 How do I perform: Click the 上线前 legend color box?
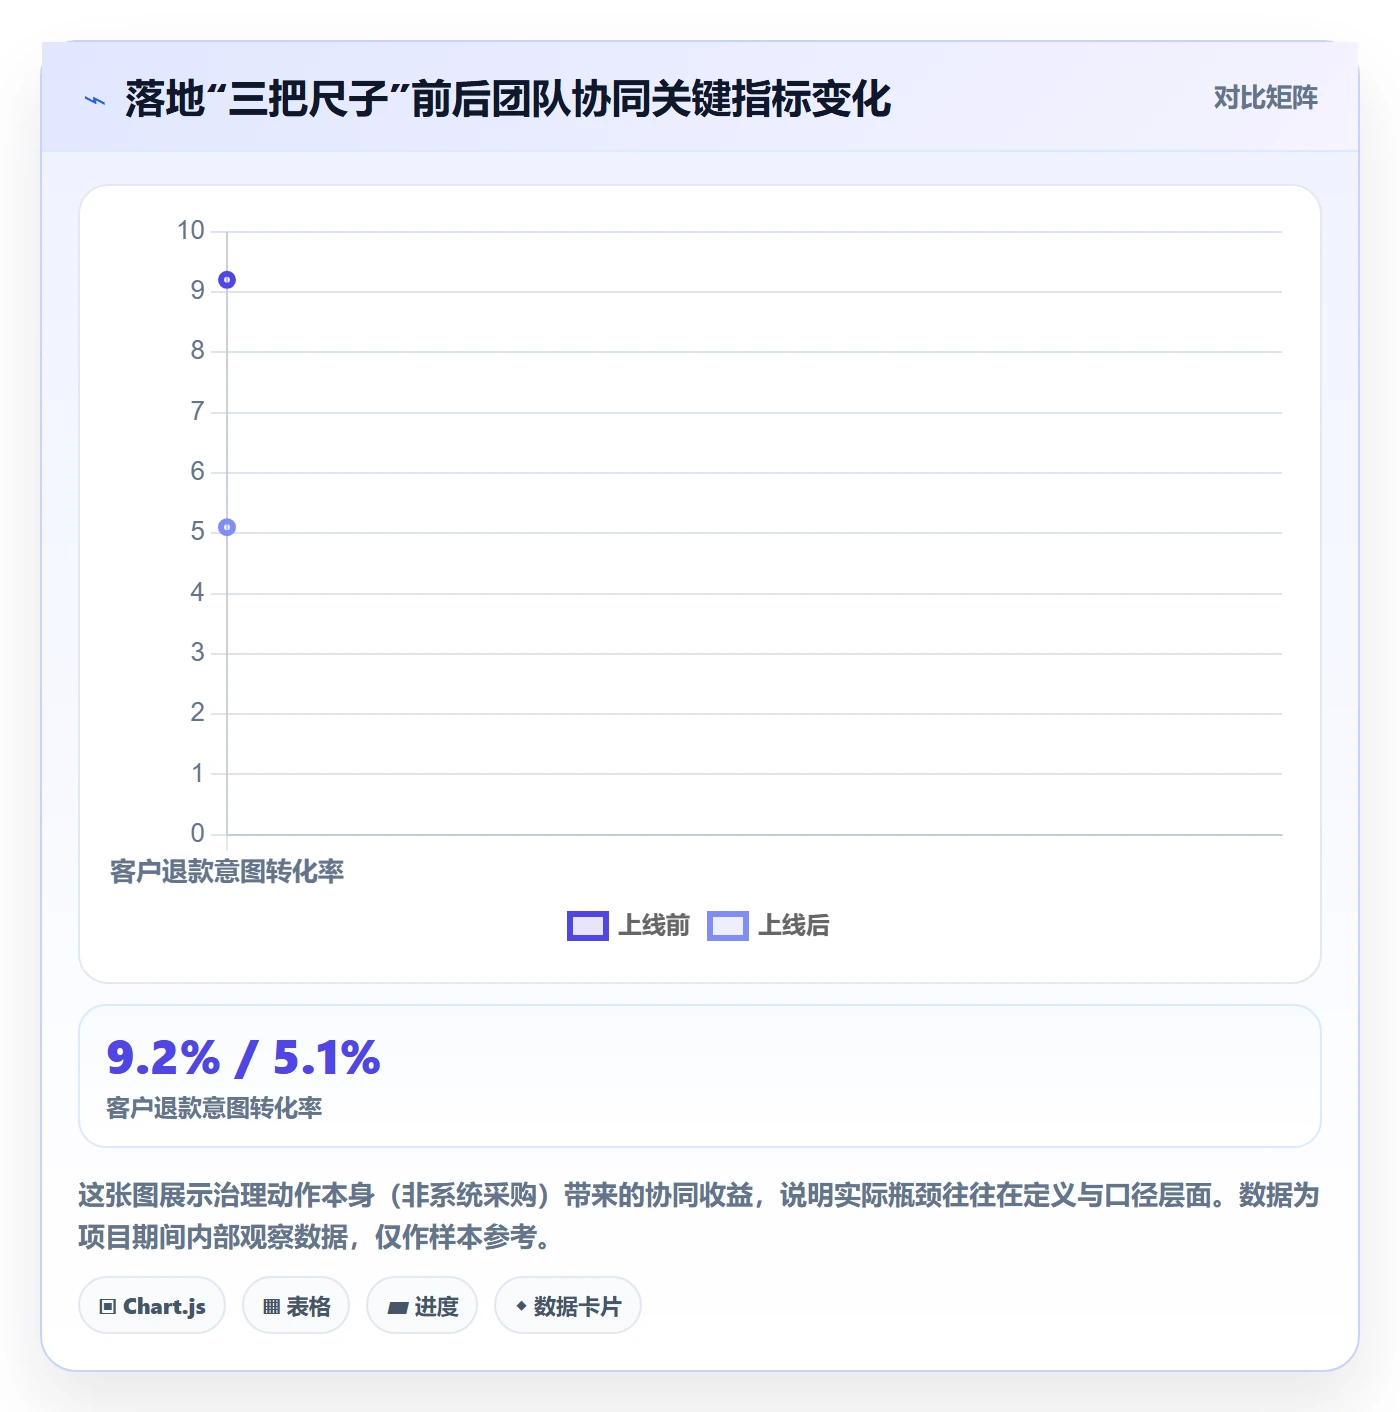pos(587,926)
